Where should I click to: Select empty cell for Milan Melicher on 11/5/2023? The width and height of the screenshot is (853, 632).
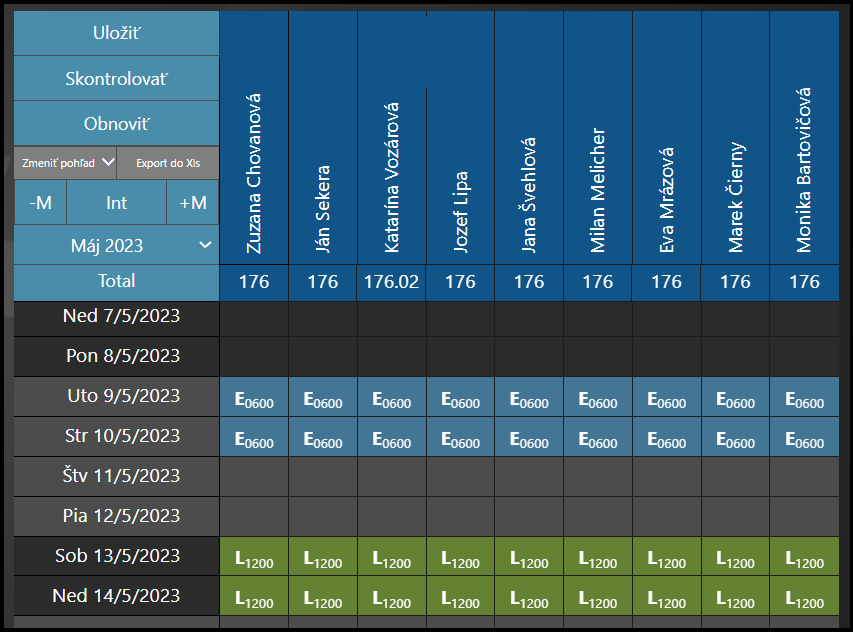(x=598, y=477)
